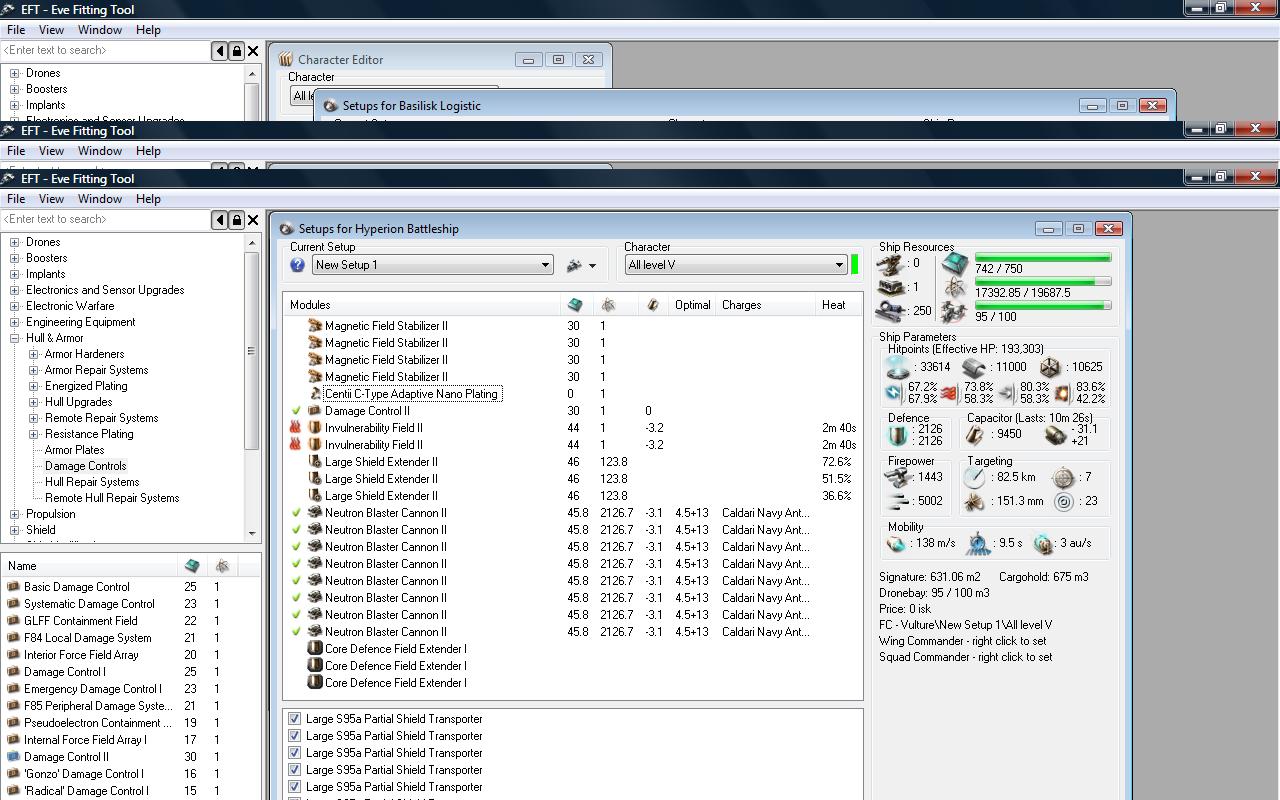1280x800 pixels.
Task: Click the explosive resistance icon showing 83.6%
Action: [x=1062, y=392]
